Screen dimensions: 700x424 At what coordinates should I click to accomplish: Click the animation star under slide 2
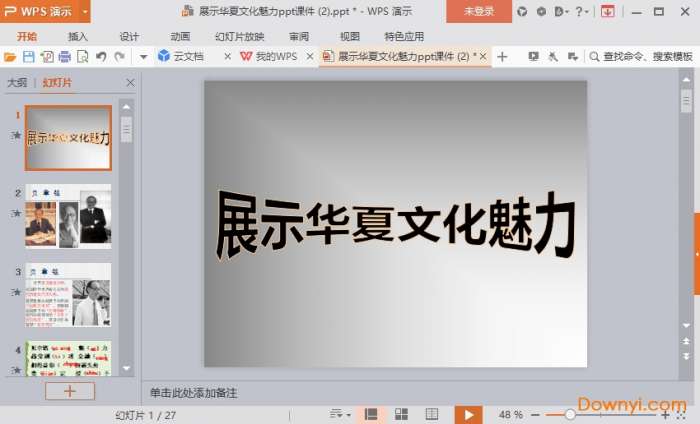click(x=17, y=213)
